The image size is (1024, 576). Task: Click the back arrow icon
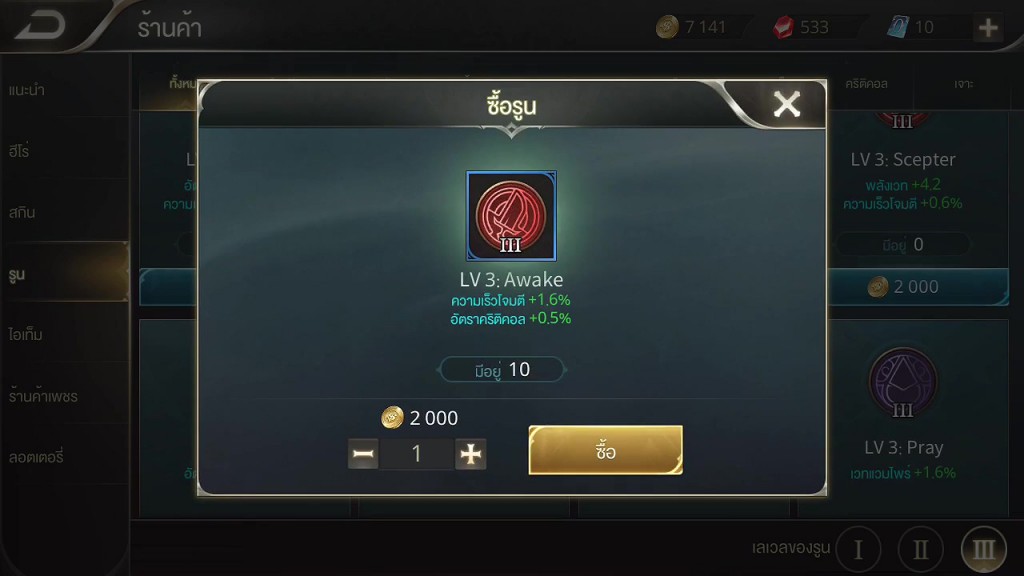tap(40, 26)
